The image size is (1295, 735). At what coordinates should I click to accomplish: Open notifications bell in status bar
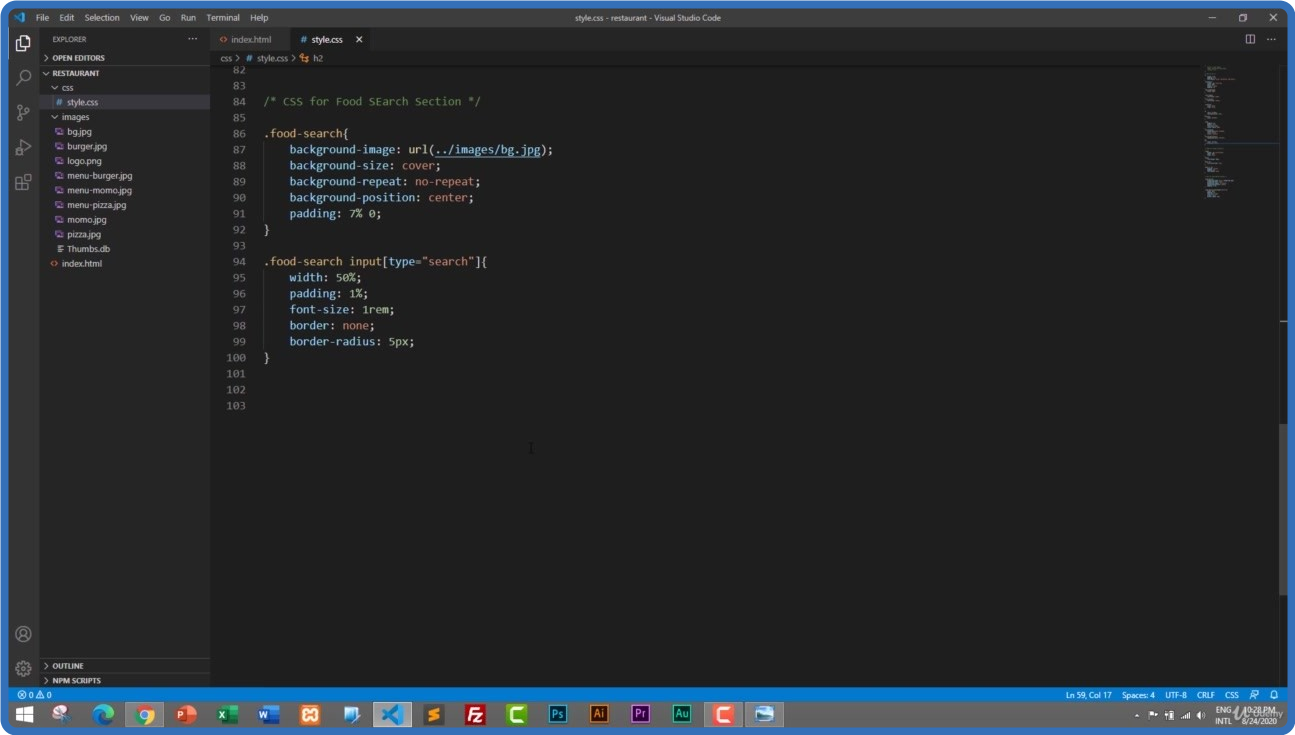1274,695
